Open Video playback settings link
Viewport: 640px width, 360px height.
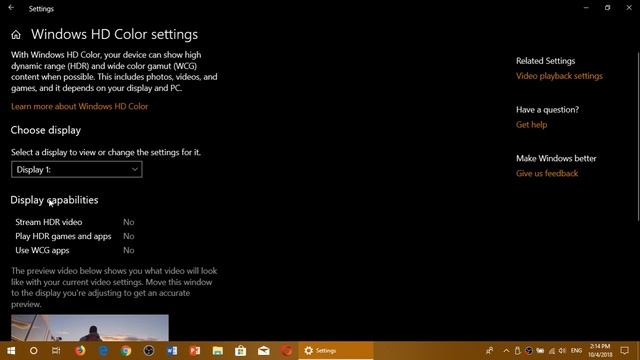pos(559,76)
